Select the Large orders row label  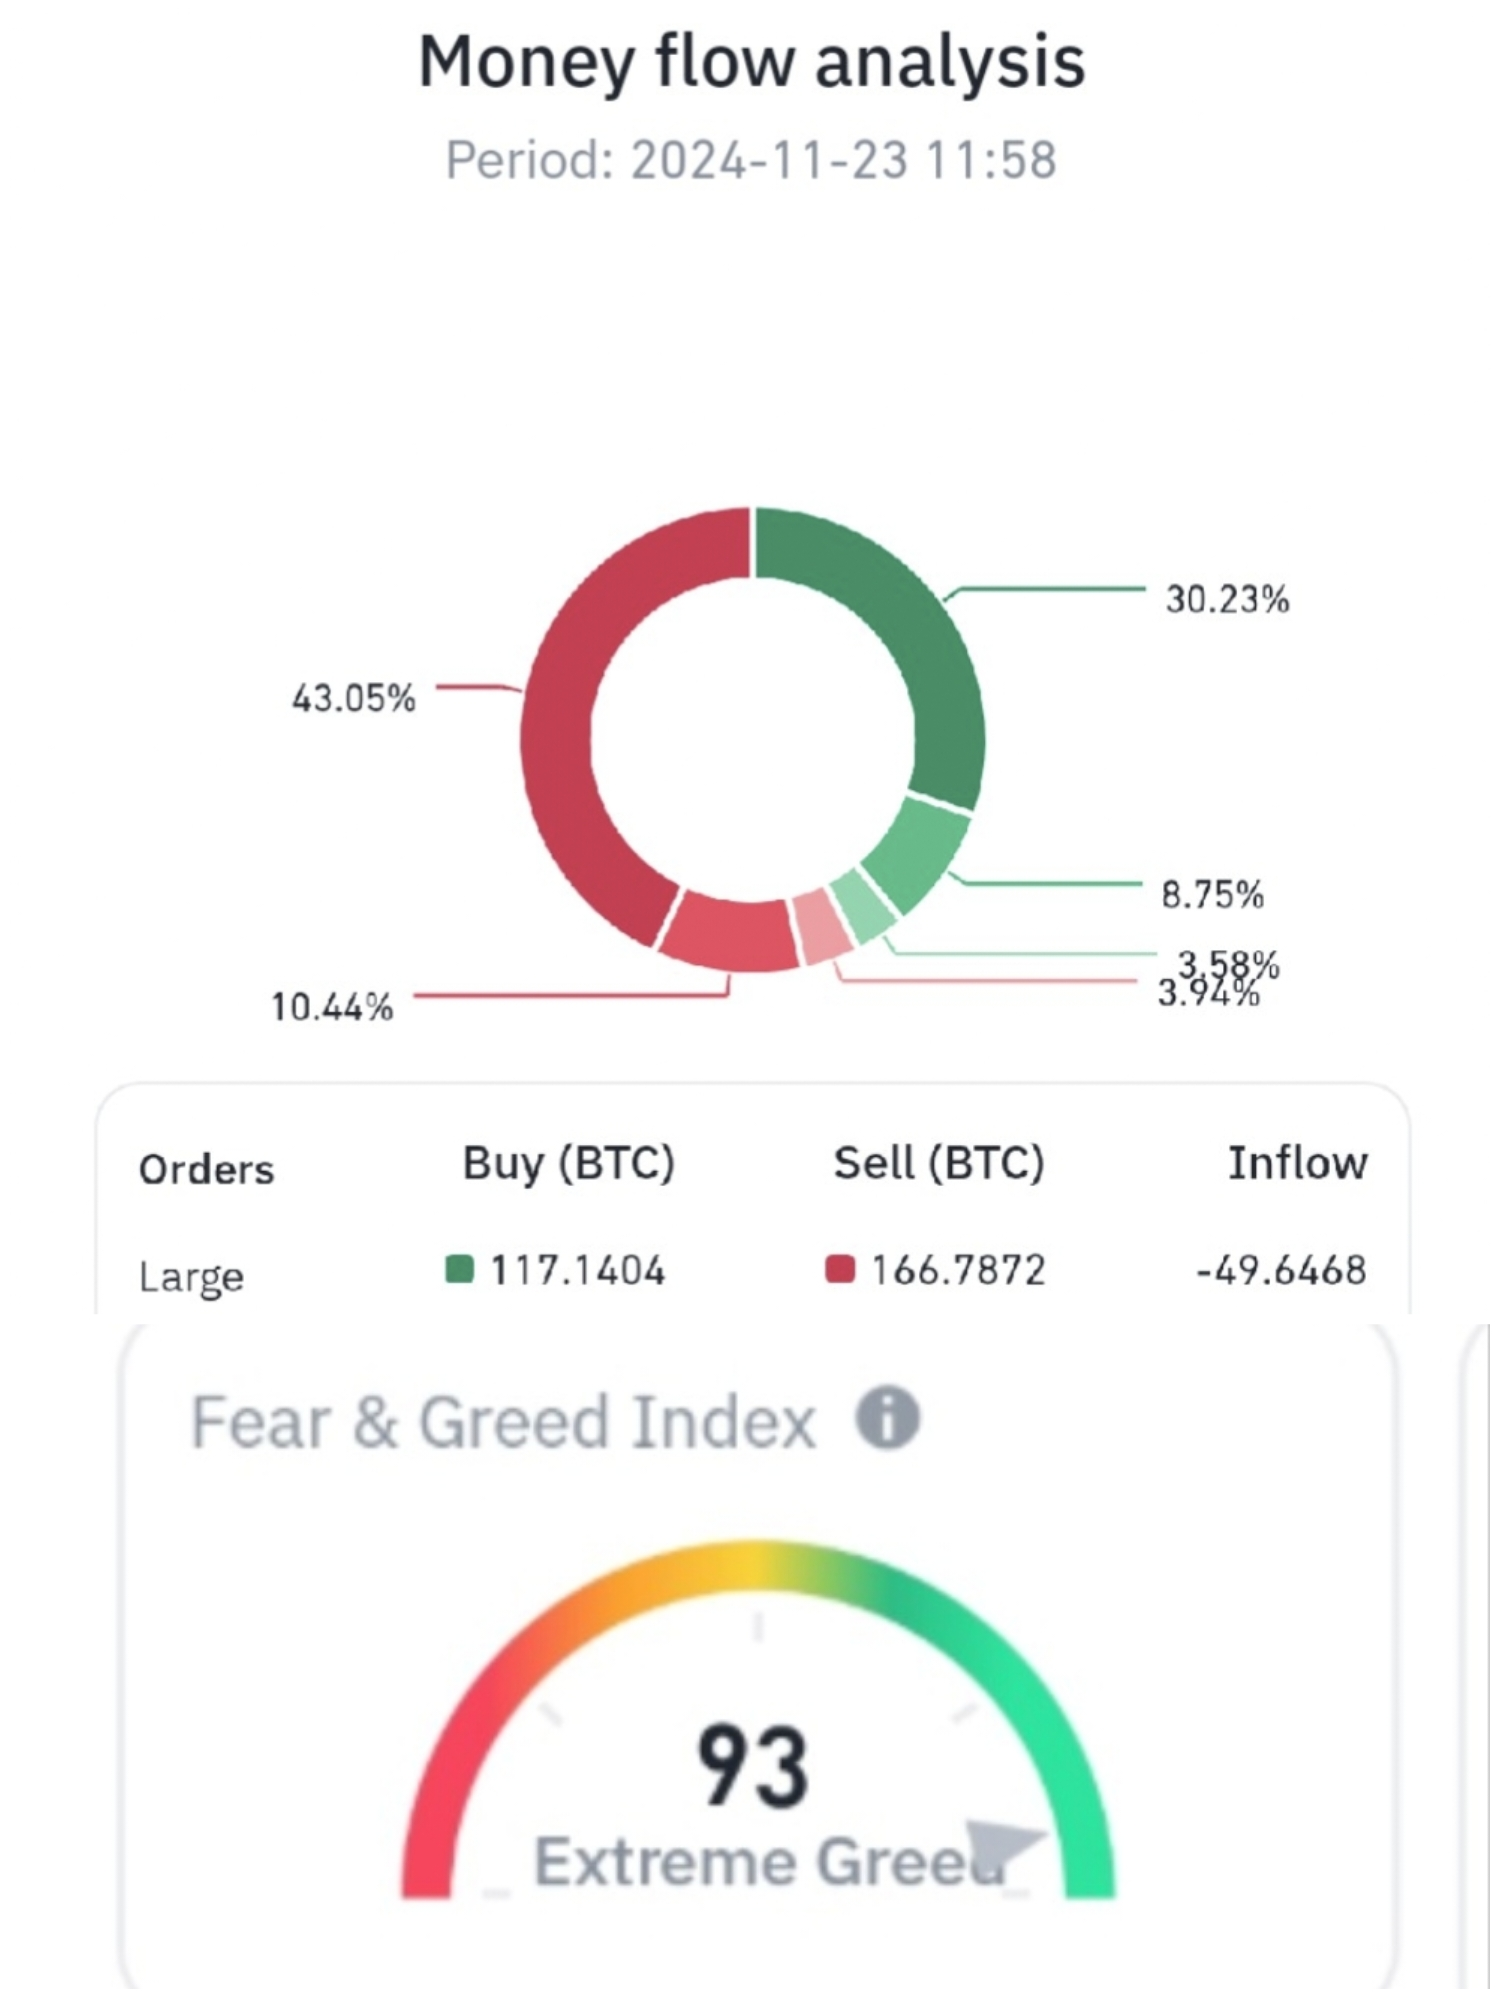191,1277
